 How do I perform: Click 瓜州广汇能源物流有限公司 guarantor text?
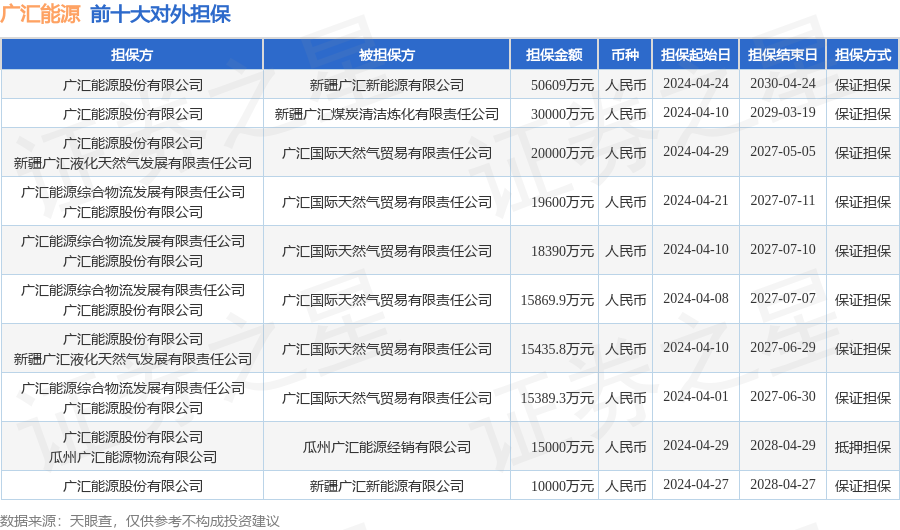pos(133,457)
